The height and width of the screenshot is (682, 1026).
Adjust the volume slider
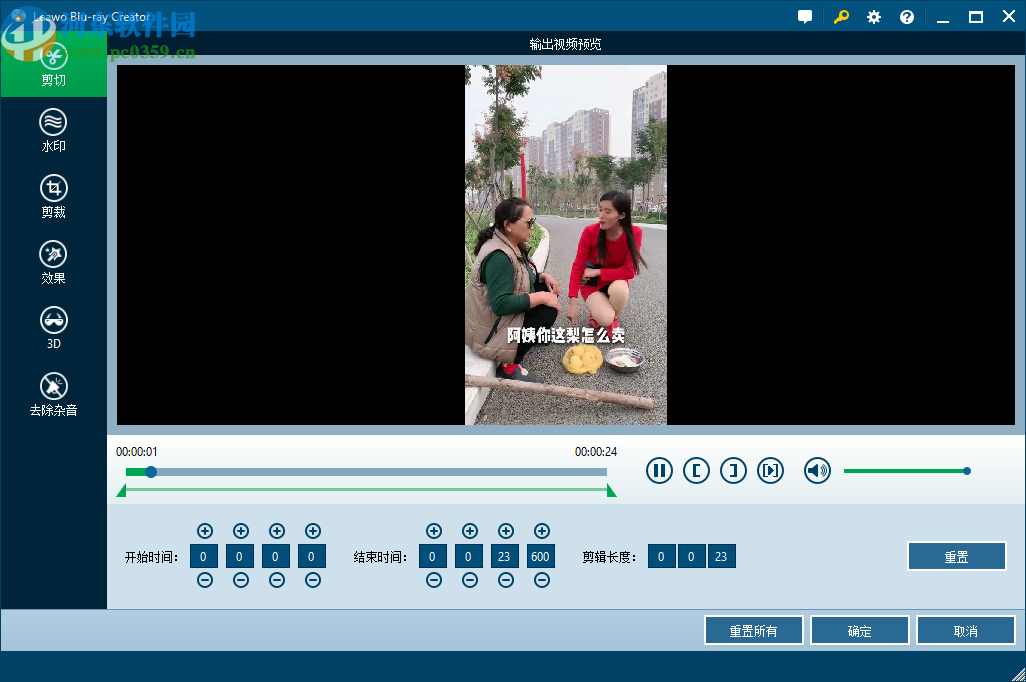point(966,470)
